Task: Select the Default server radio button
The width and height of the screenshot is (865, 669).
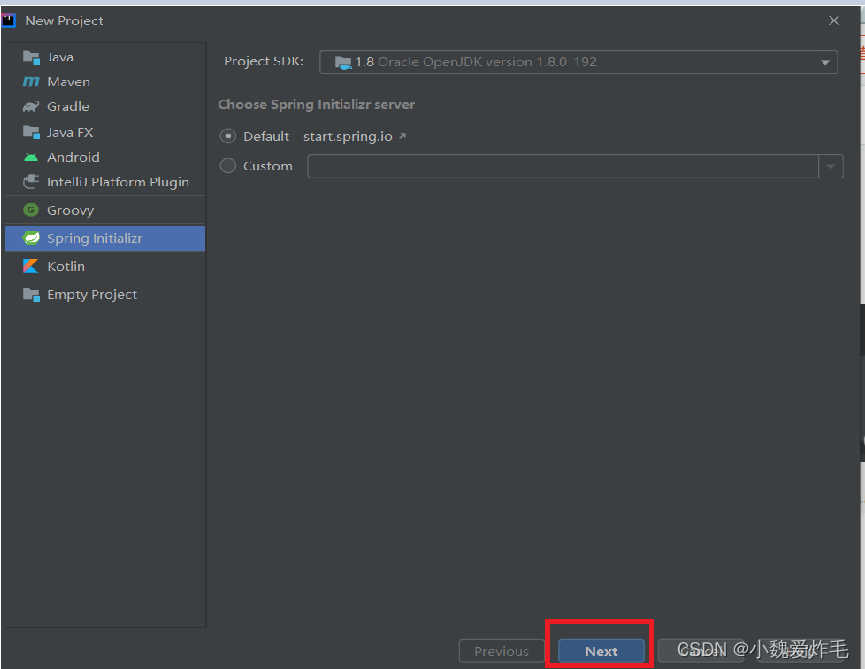Action: point(228,136)
